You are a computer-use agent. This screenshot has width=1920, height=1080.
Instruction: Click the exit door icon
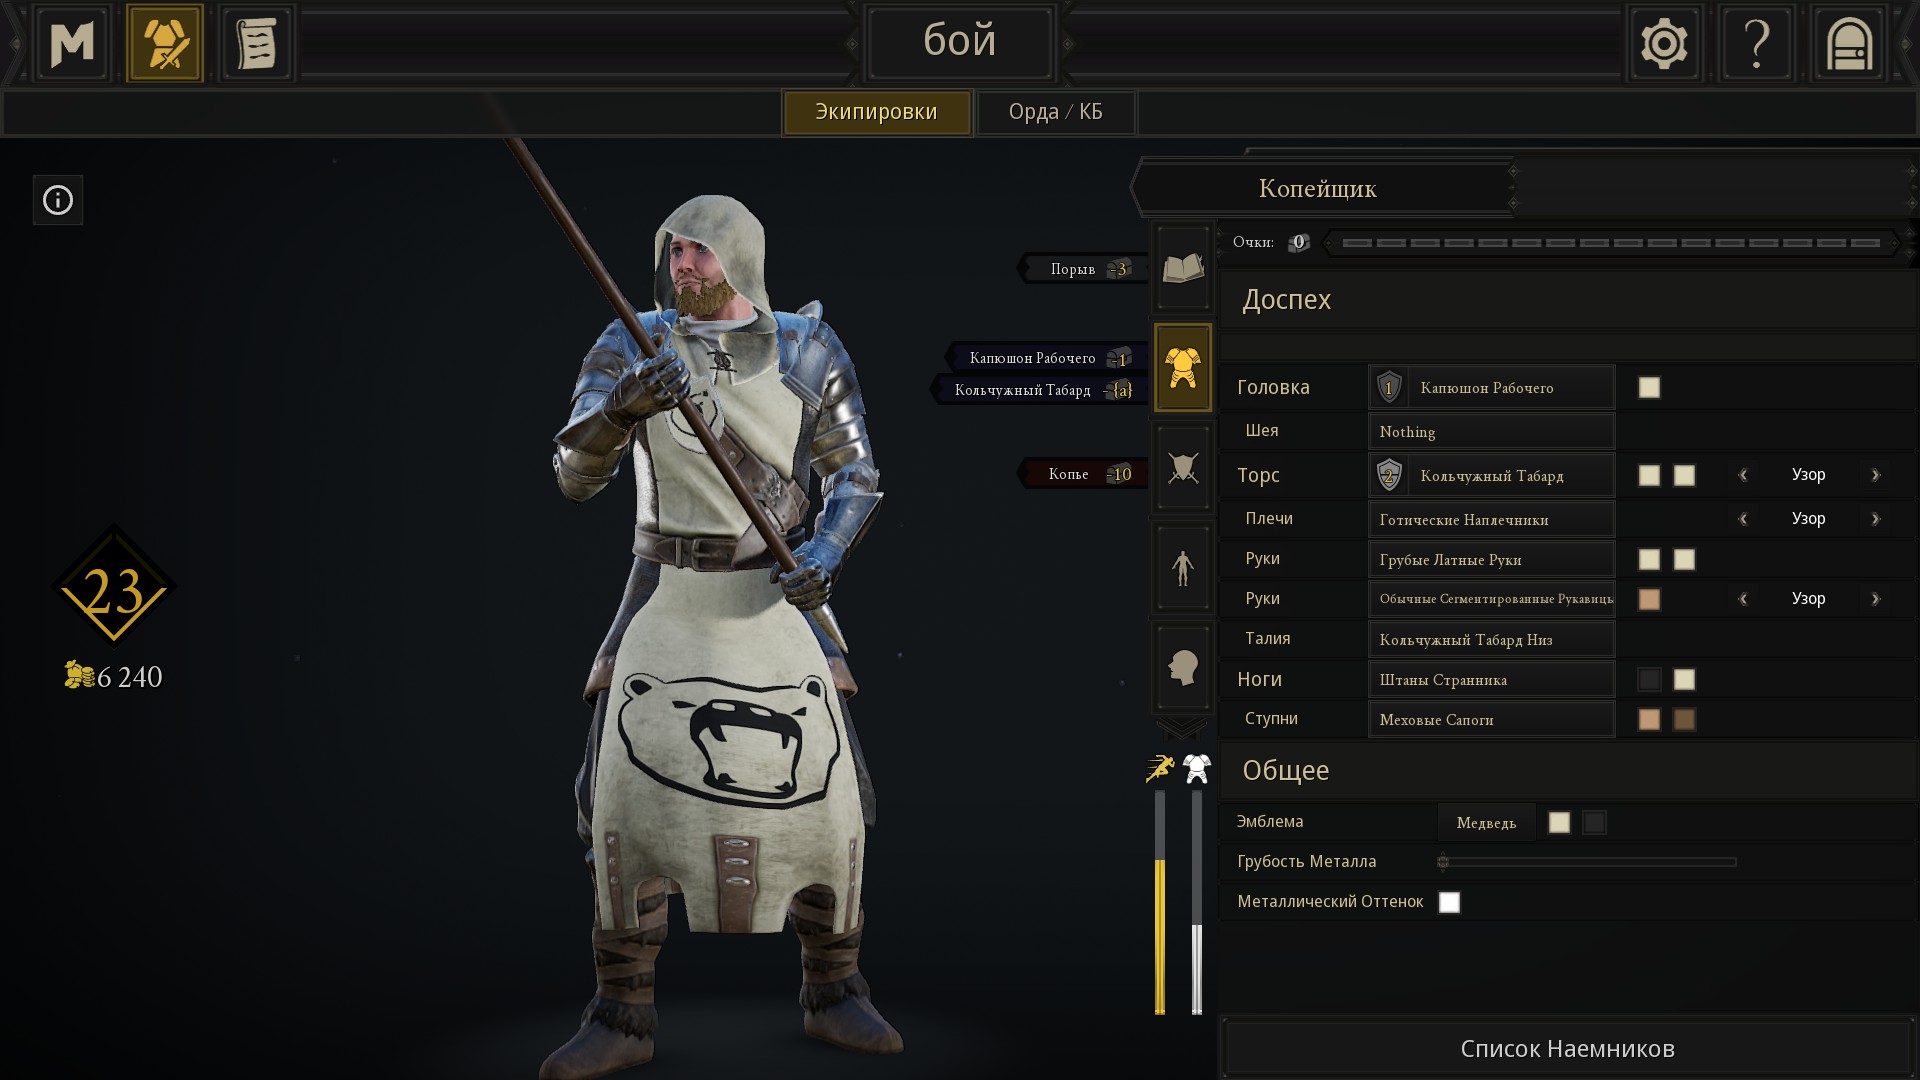click(1849, 43)
